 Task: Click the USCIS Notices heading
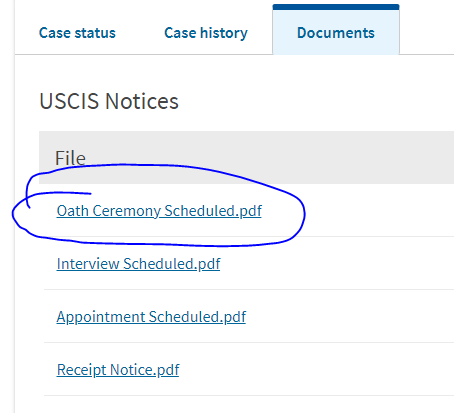click(x=109, y=101)
